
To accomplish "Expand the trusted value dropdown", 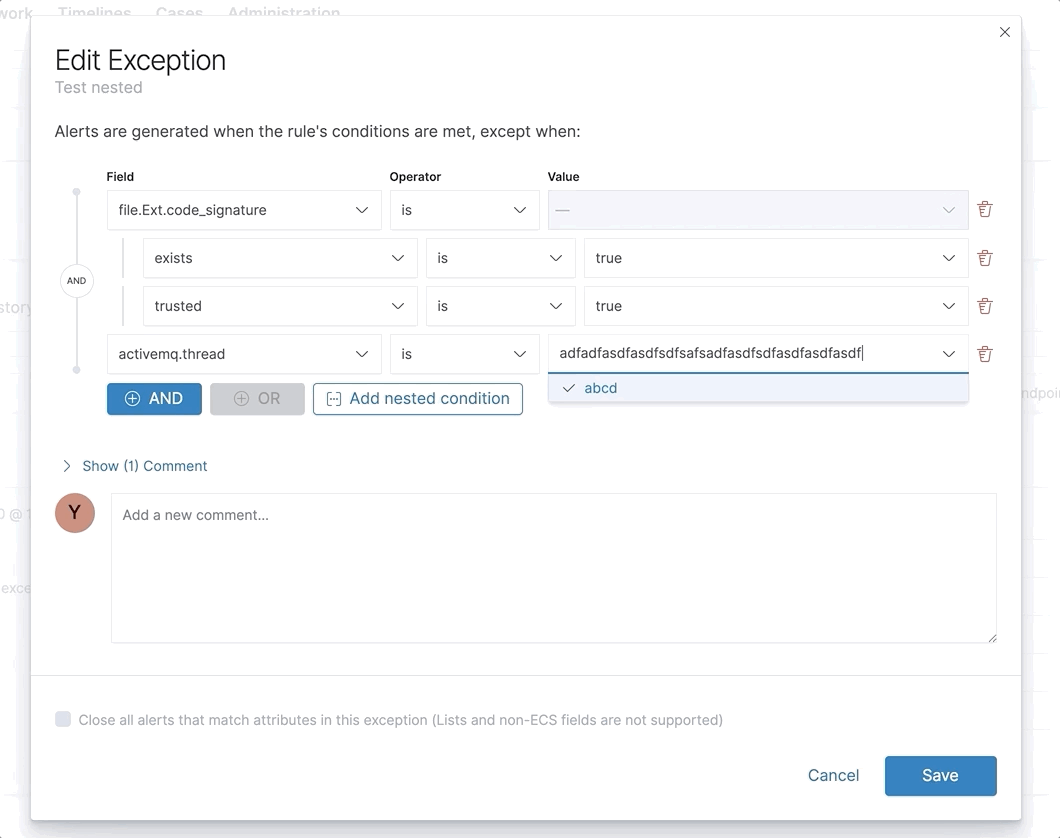I will pyautogui.click(x=775, y=306).
